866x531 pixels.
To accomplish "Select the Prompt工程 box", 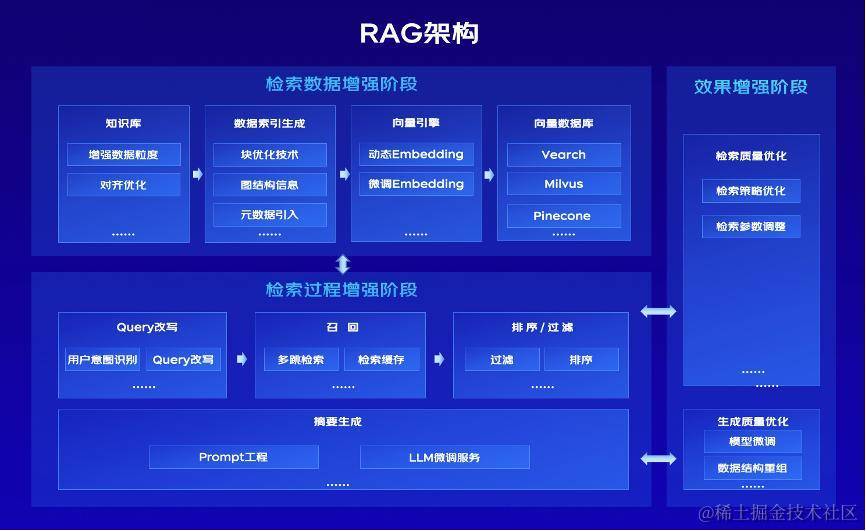I will [x=234, y=457].
